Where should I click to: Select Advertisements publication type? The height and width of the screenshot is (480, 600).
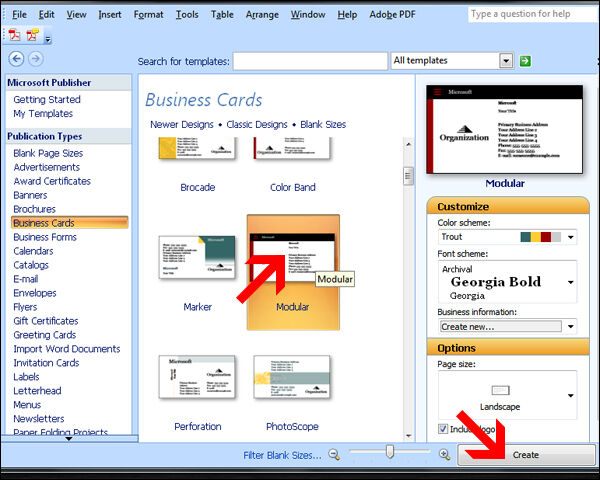click(47, 167)
